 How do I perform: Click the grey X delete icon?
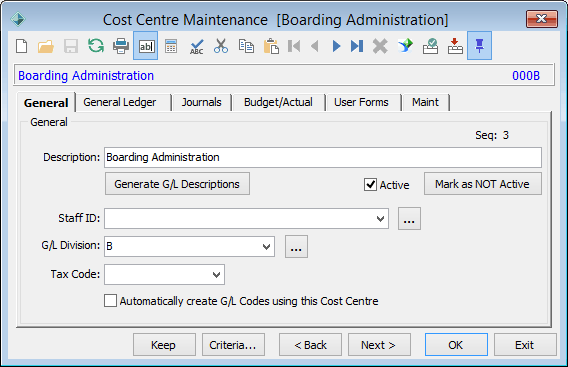pyautogui.click(x=380, y=46)
